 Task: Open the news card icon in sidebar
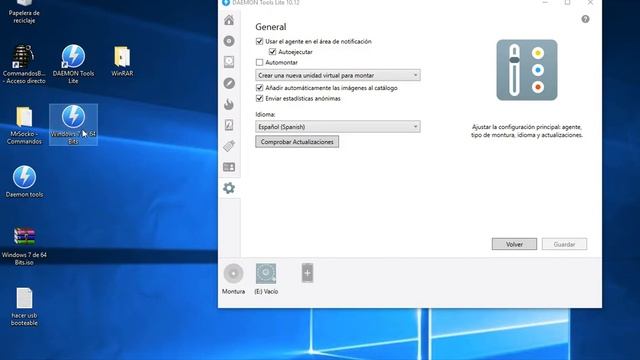point(229,167)
